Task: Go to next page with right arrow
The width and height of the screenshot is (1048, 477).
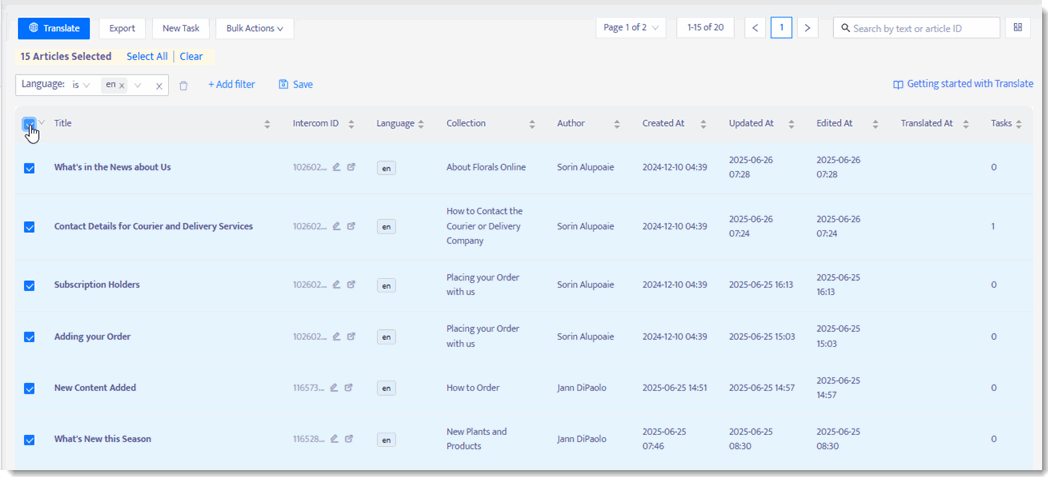Action: [807, 28]
